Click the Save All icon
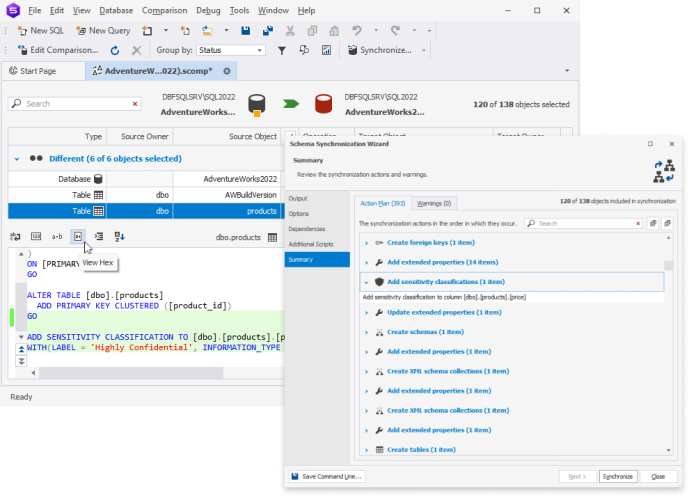 (x=268, y=31)
